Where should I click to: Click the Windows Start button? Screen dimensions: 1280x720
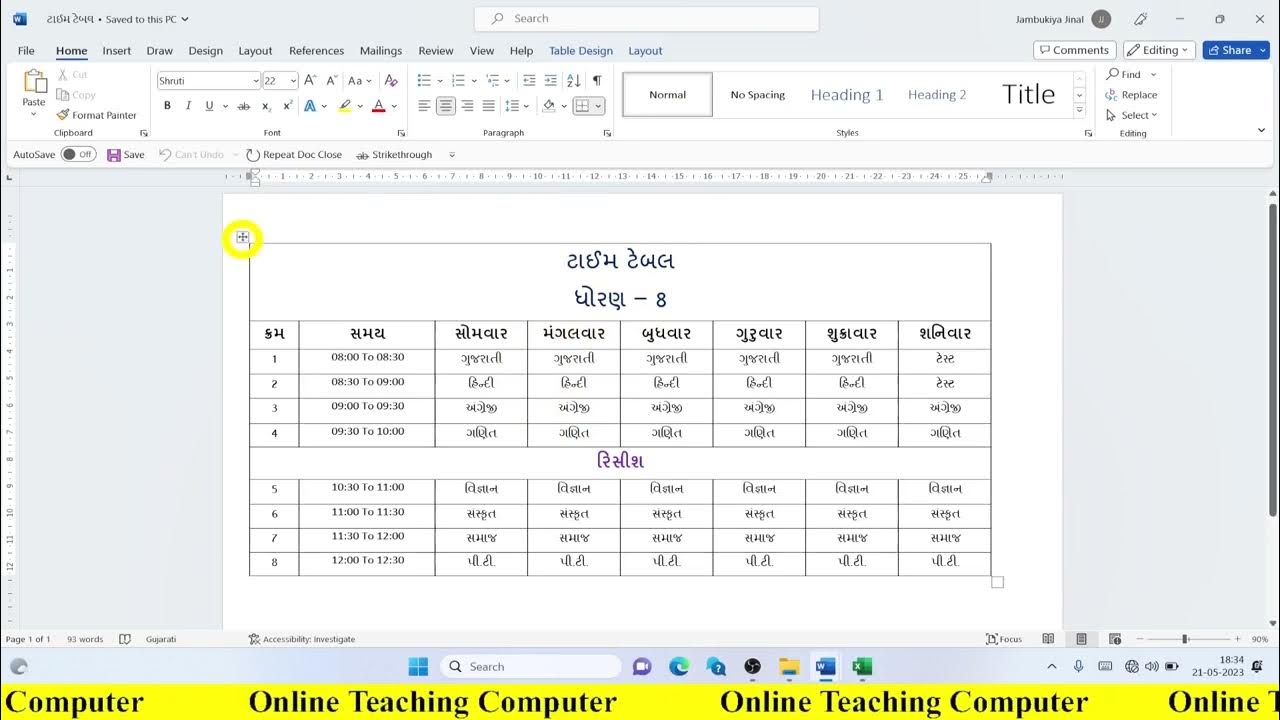[418, 666]
